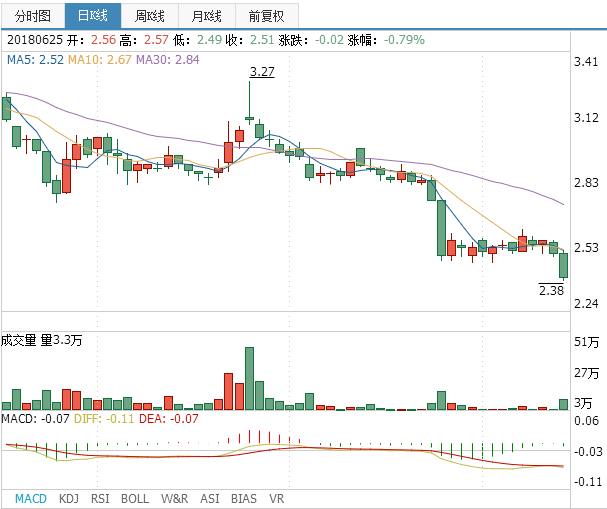Image resolution: width=607 pixels, height=509 pixels.
Task: Switch to the 分时图 tab
Action: click(x=33, y=16)
